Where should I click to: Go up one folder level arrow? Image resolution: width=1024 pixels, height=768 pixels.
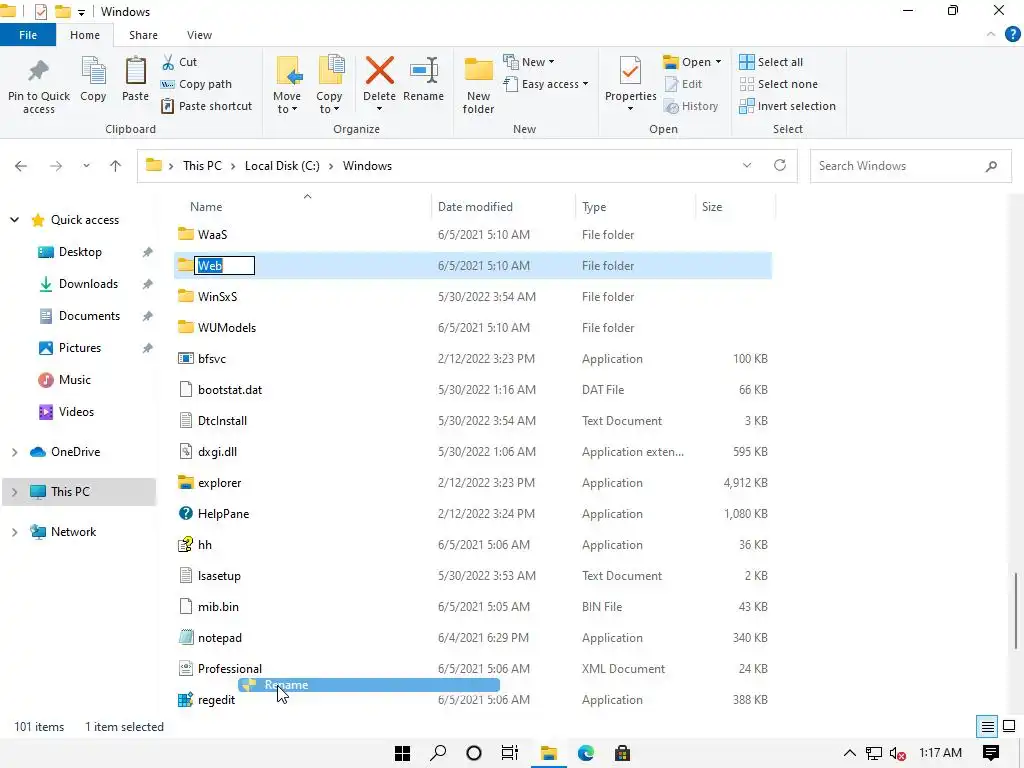116,166
